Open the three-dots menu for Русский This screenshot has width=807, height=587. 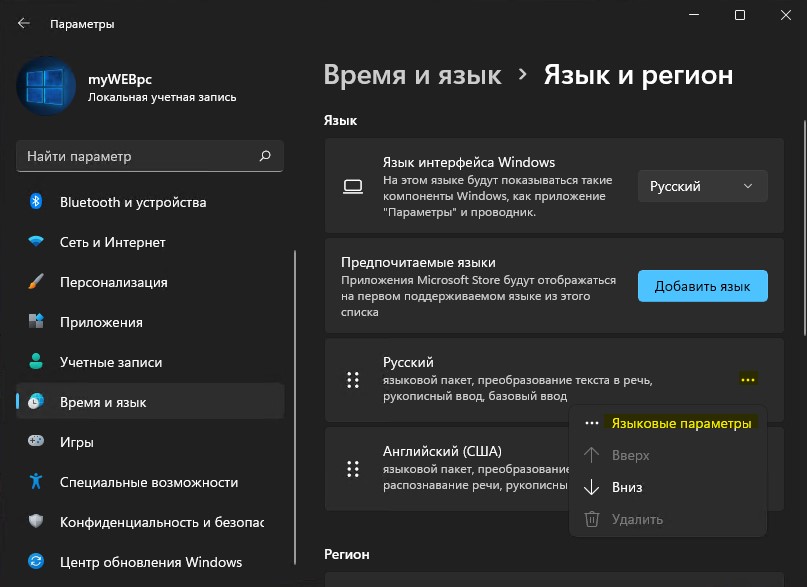[748, 380]
